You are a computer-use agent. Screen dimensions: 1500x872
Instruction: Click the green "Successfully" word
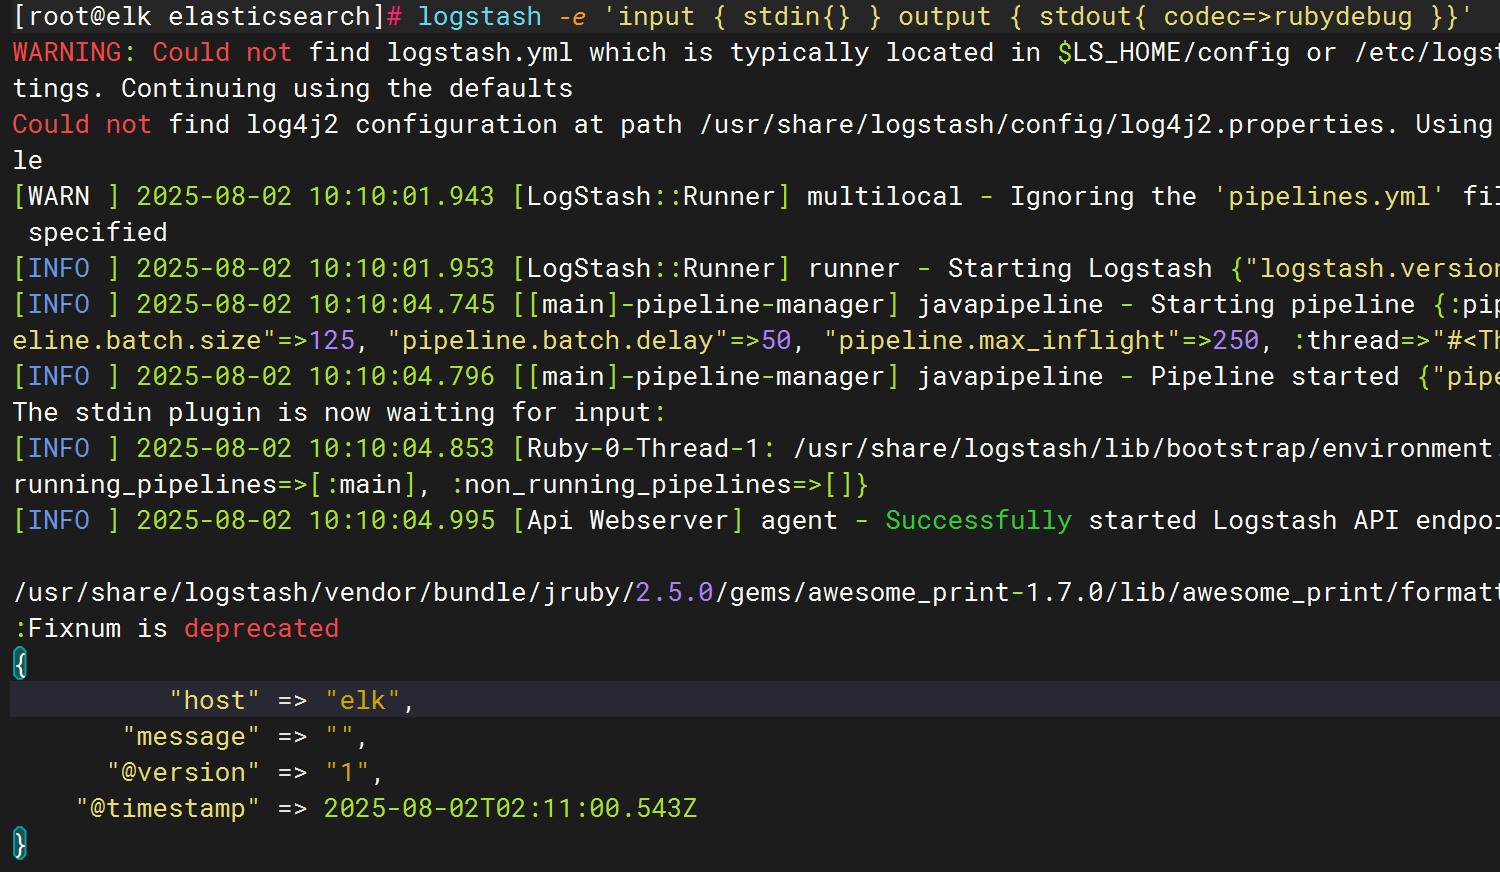(x=979, y=521)
